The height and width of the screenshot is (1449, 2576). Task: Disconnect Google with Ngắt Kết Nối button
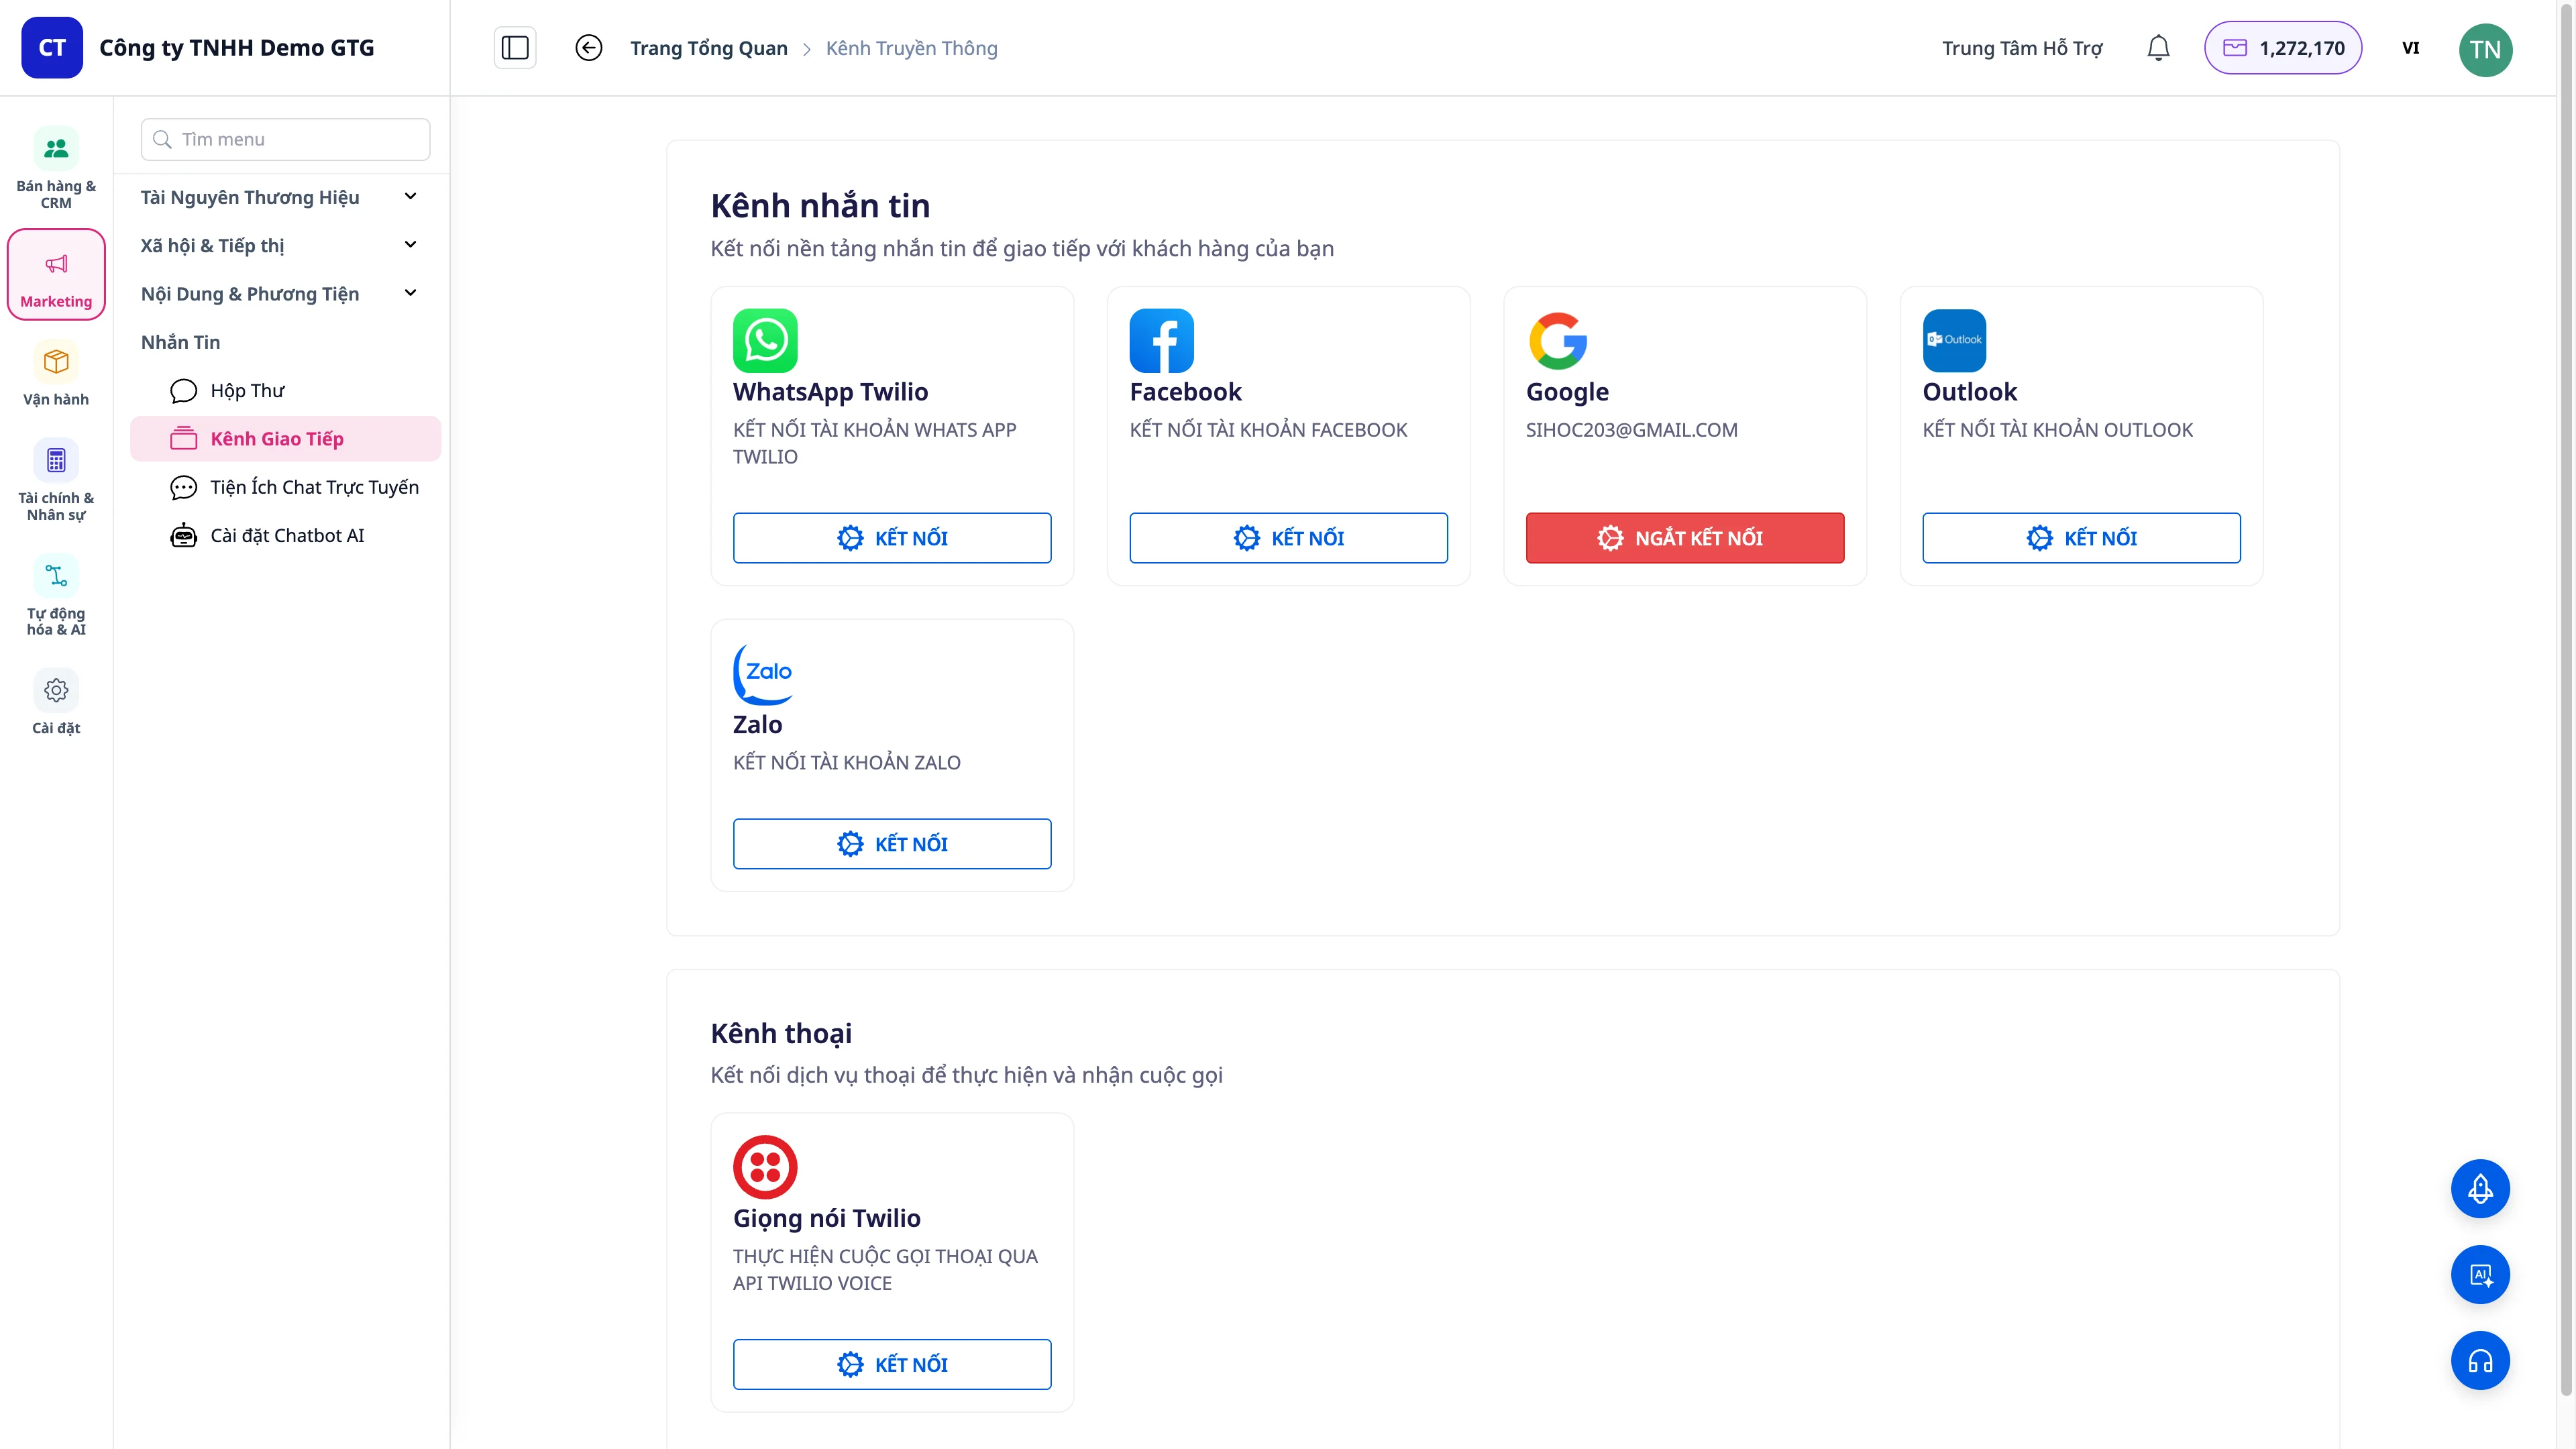(x=1684, y=538)
